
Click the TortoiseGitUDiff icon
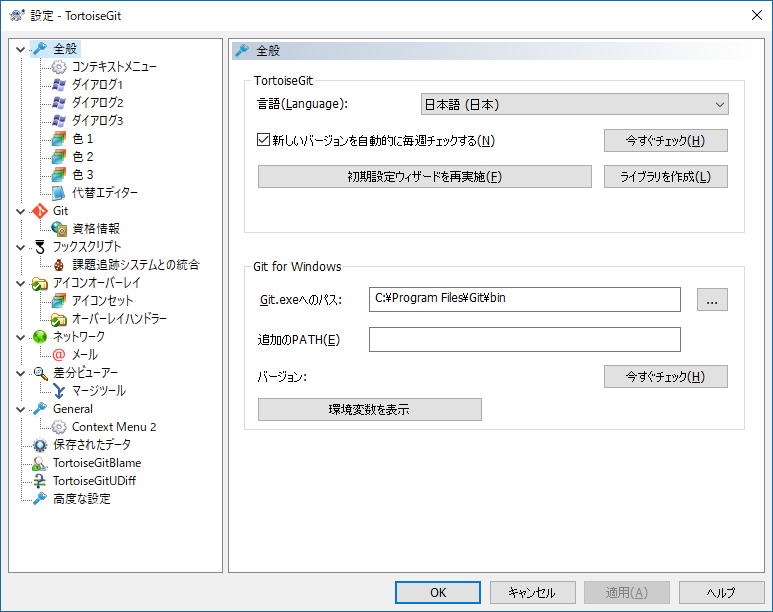click(x=40, y=481)
